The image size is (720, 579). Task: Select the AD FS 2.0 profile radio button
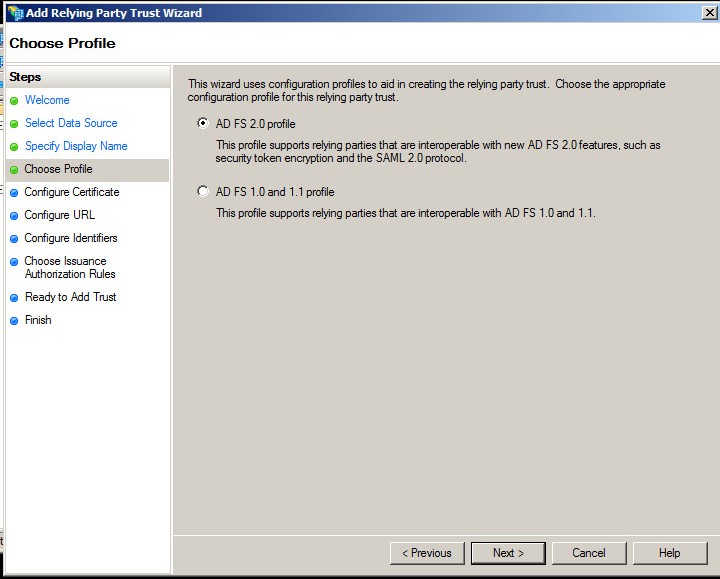(x=202, y=123)
